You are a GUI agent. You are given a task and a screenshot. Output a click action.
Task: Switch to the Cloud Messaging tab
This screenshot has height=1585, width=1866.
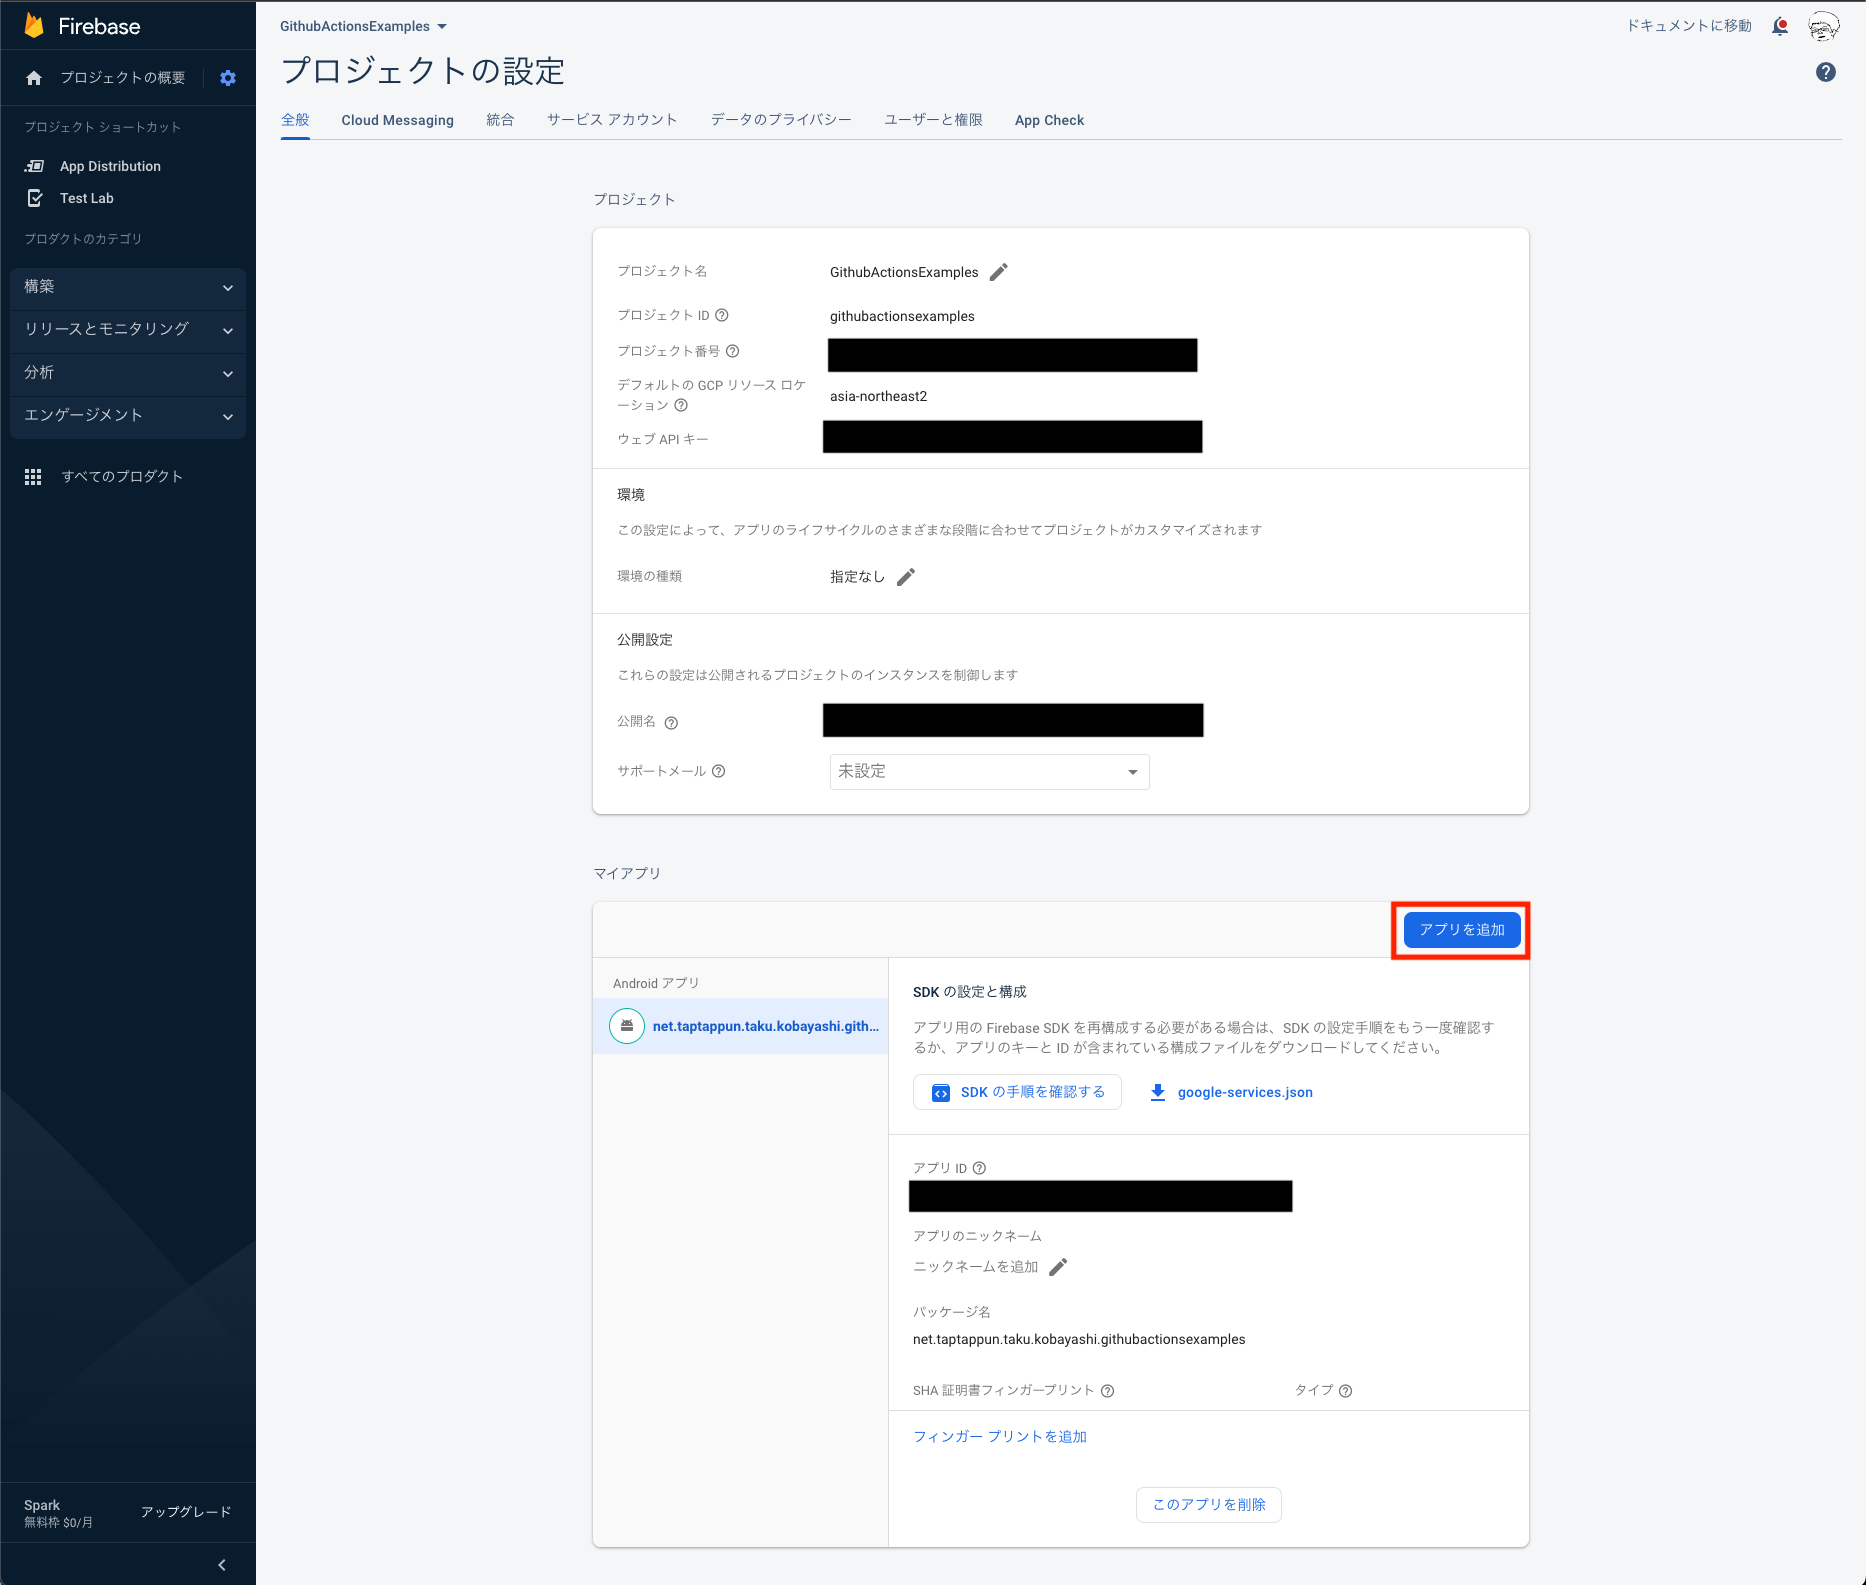click(x=397, y=120)
